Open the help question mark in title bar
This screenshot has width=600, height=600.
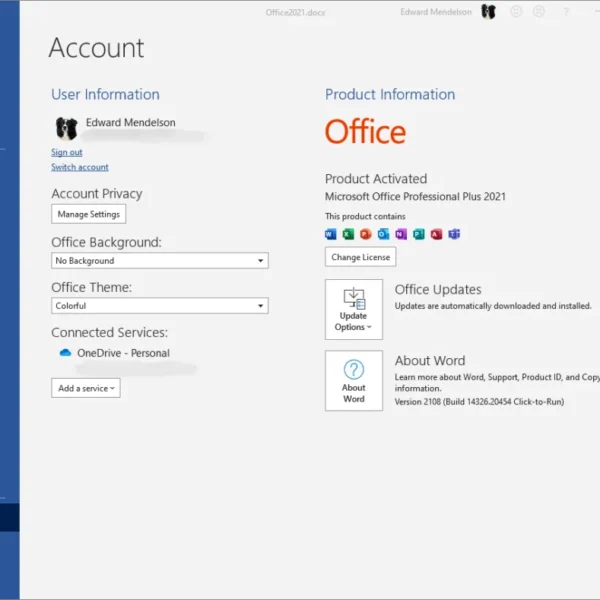click(566, 12)
